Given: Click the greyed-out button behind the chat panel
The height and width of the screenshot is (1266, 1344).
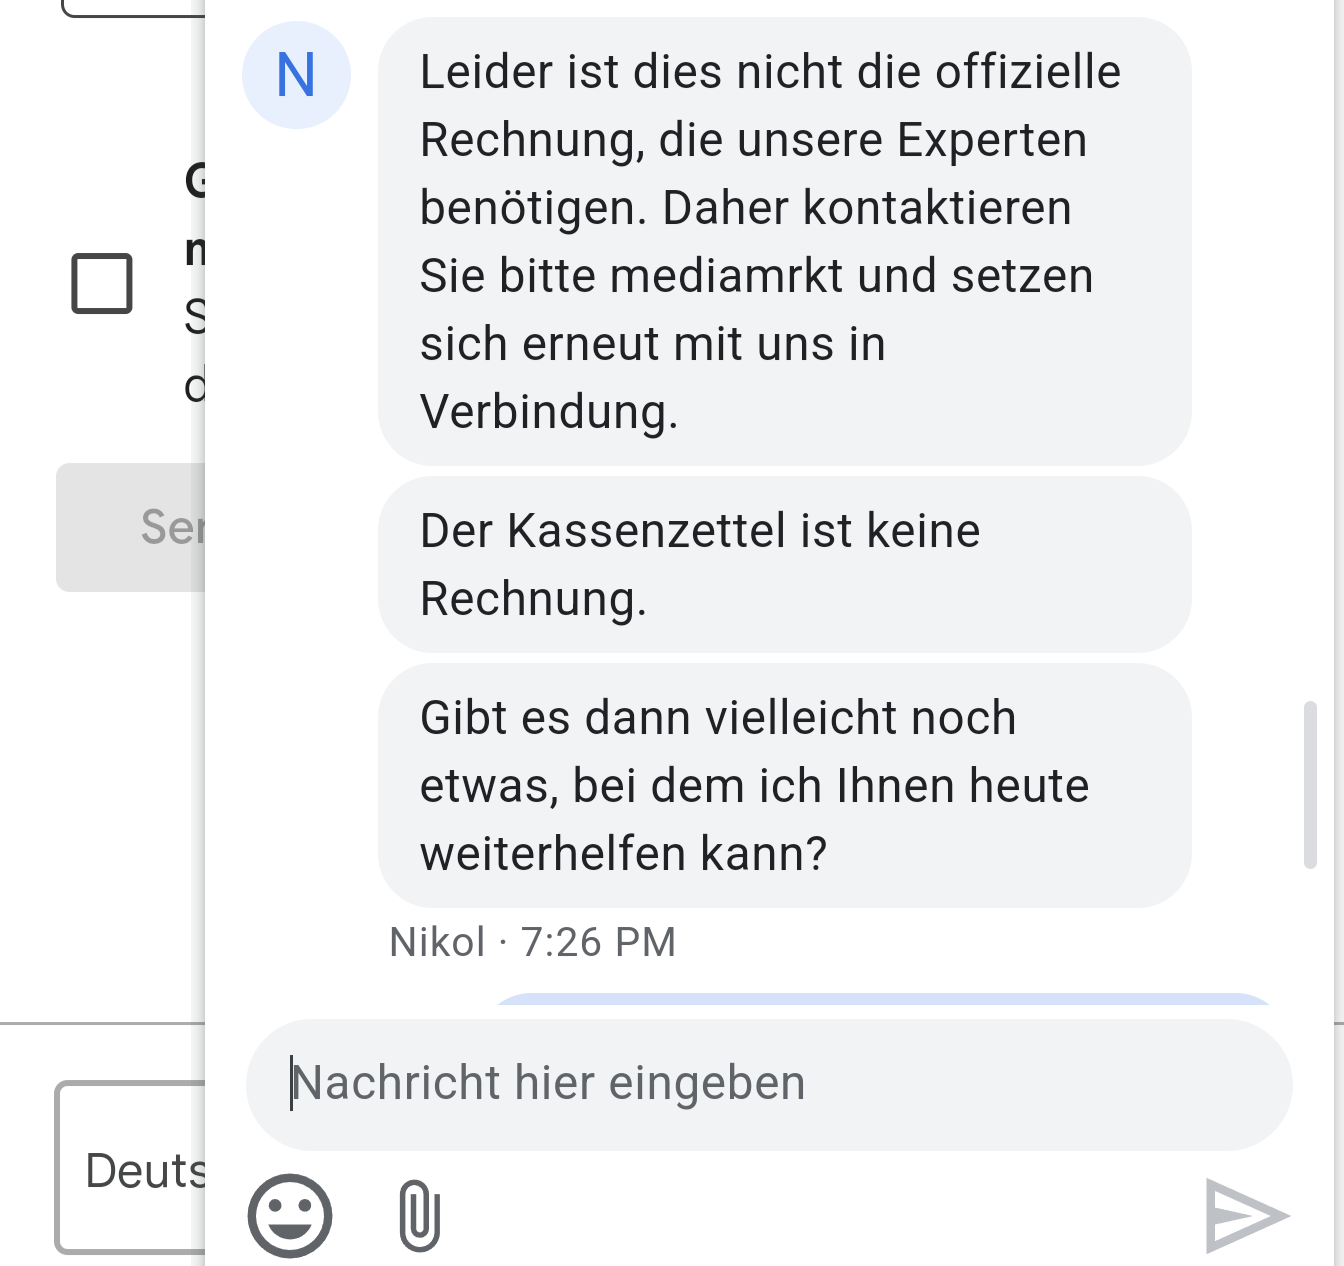Looking at the screenshot, I should 132,527.
